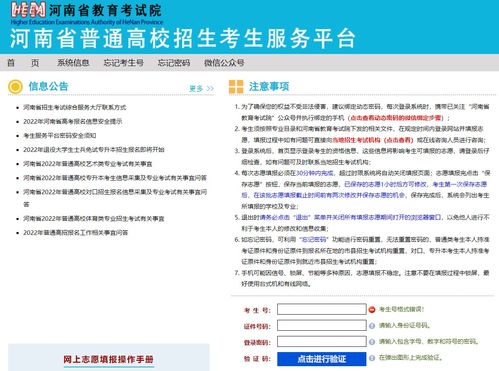Image resolution: width=499 pixels, height=371 pixels.
Task: Click the 信息公告 heading
Action: coord(48,86)
